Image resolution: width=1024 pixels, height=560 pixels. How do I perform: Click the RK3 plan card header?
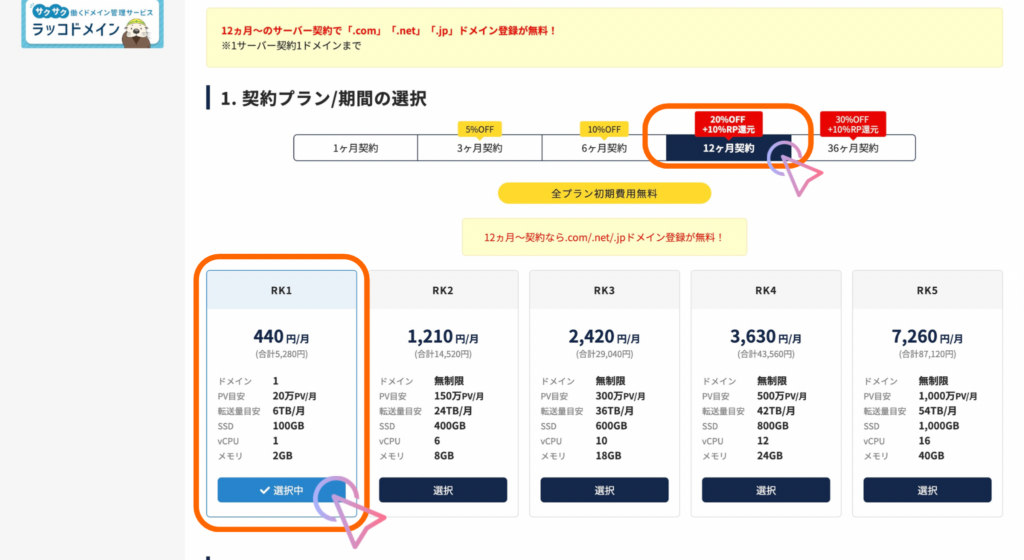coord(604,291)
